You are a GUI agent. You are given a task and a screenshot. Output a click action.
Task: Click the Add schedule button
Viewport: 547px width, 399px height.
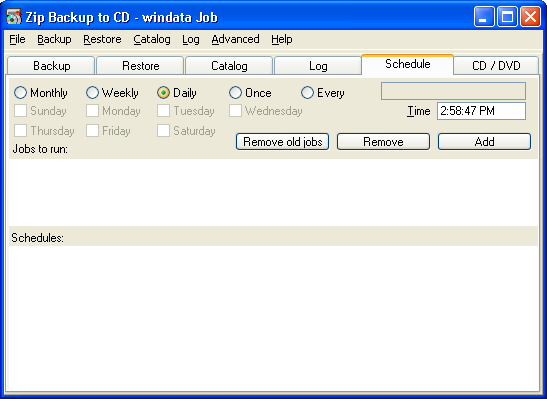484,142
